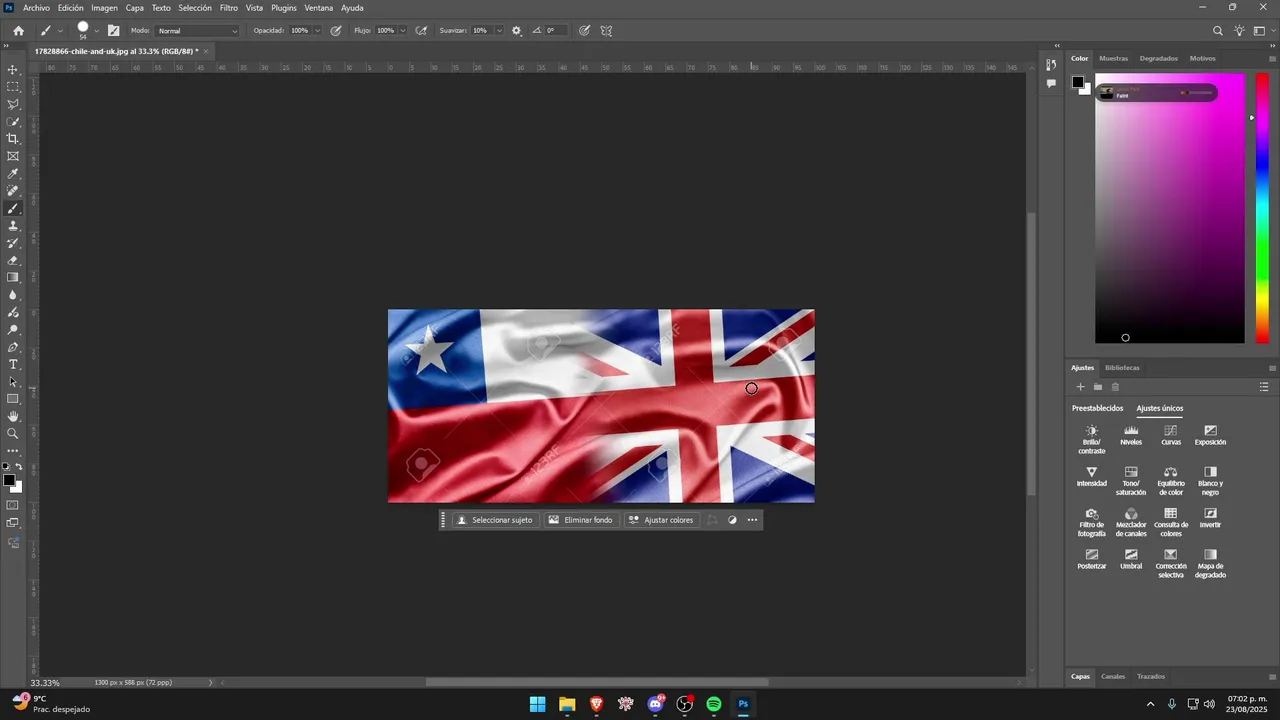
Task: Click the foreground color swatch in Color panel
Action: [1079, 83]
